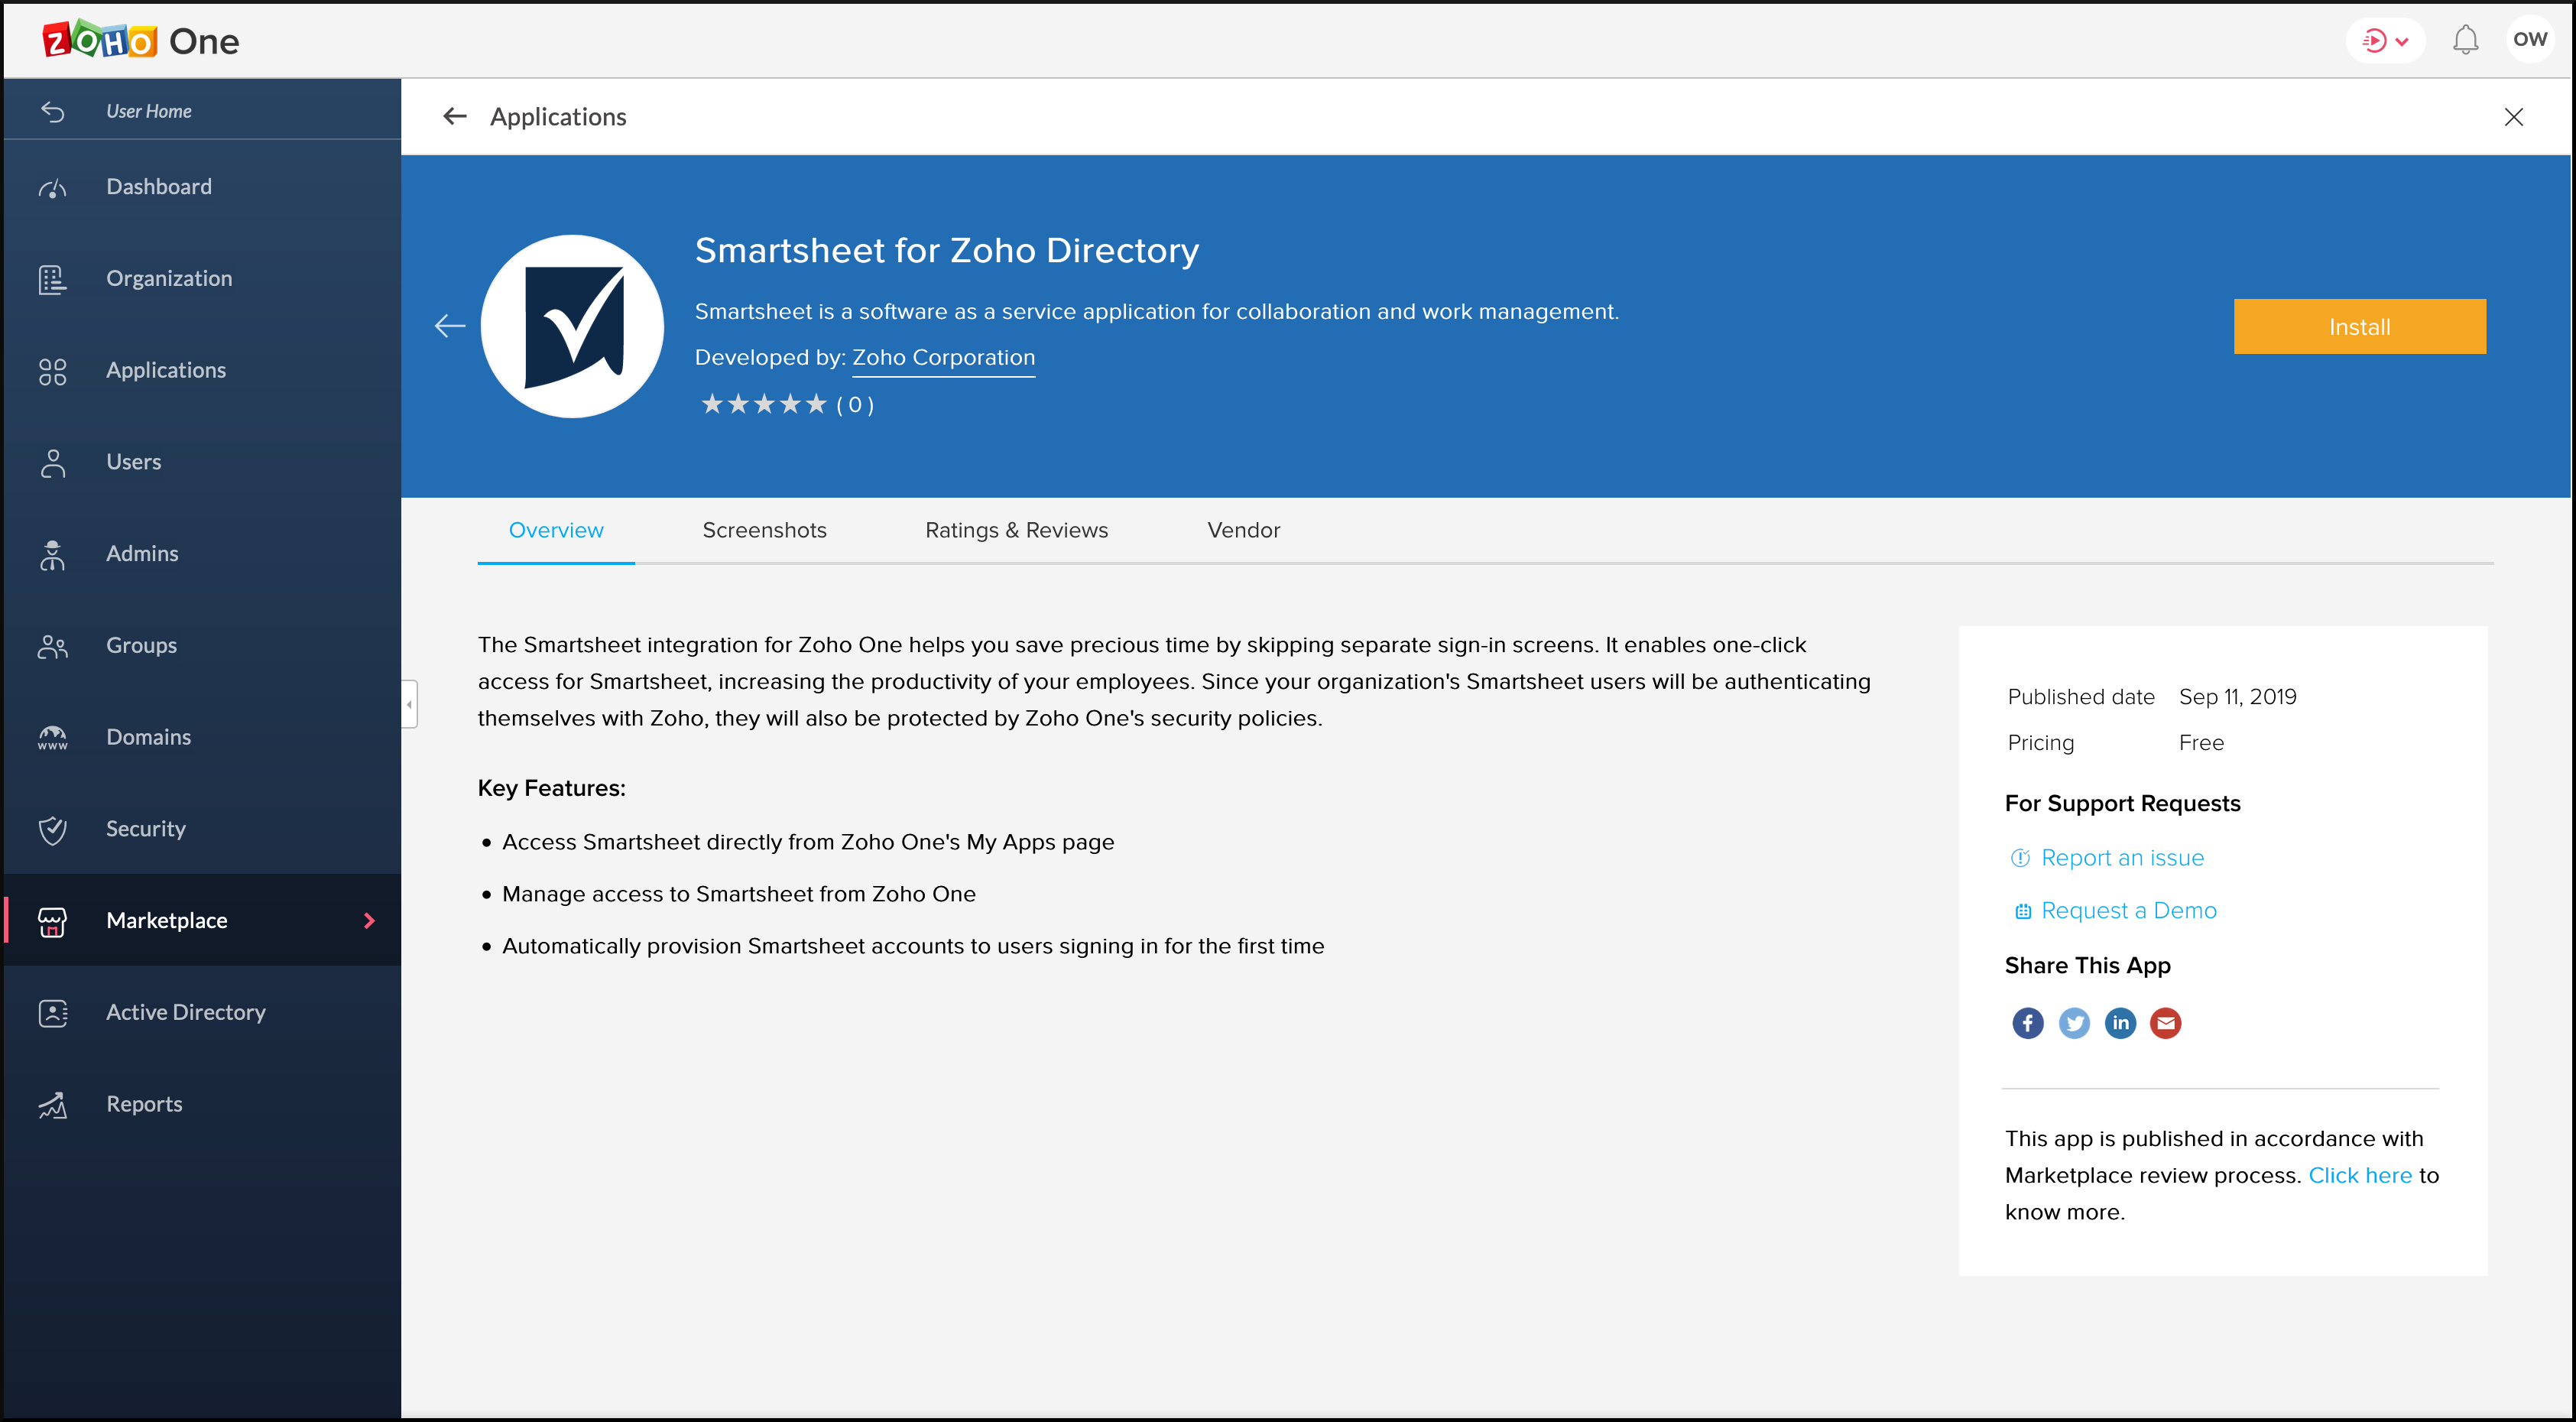The width and height of the screenshot is (2576, 1422).
Task: Open the Zoho Corporation developer link
Action: (x=943, y=358)
